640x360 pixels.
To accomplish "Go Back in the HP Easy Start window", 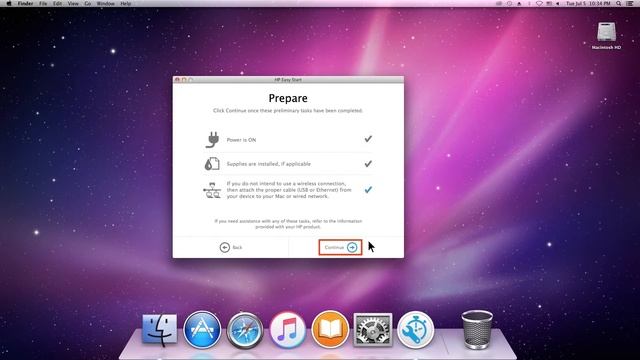I will [231, 247].
